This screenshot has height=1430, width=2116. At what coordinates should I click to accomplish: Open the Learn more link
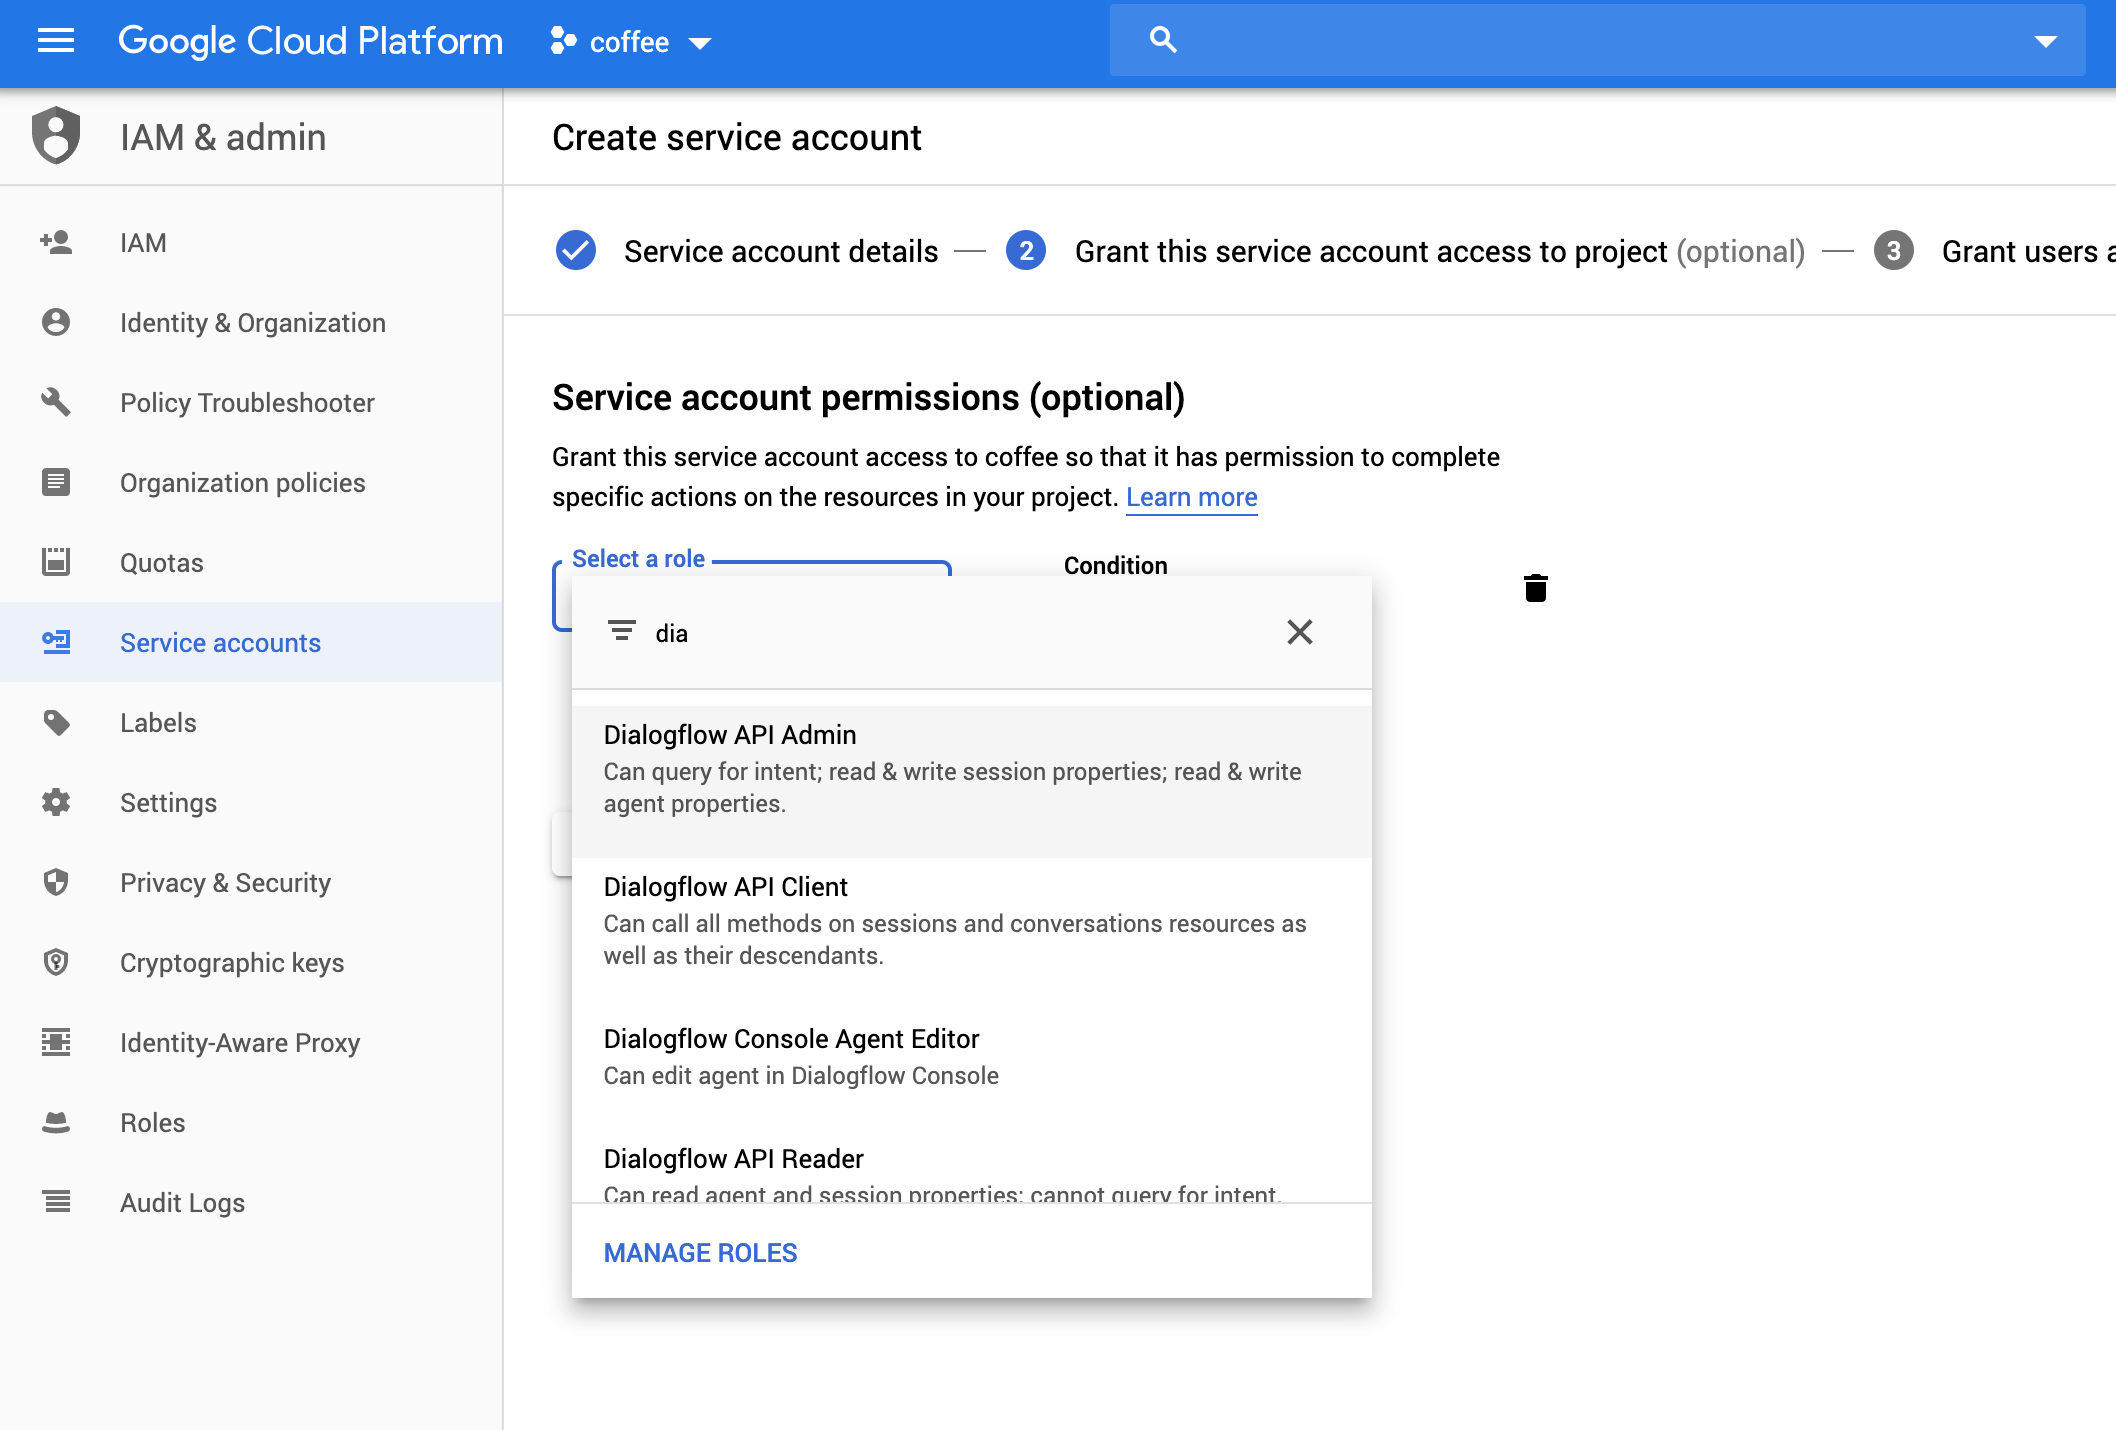coord(1192,497)
